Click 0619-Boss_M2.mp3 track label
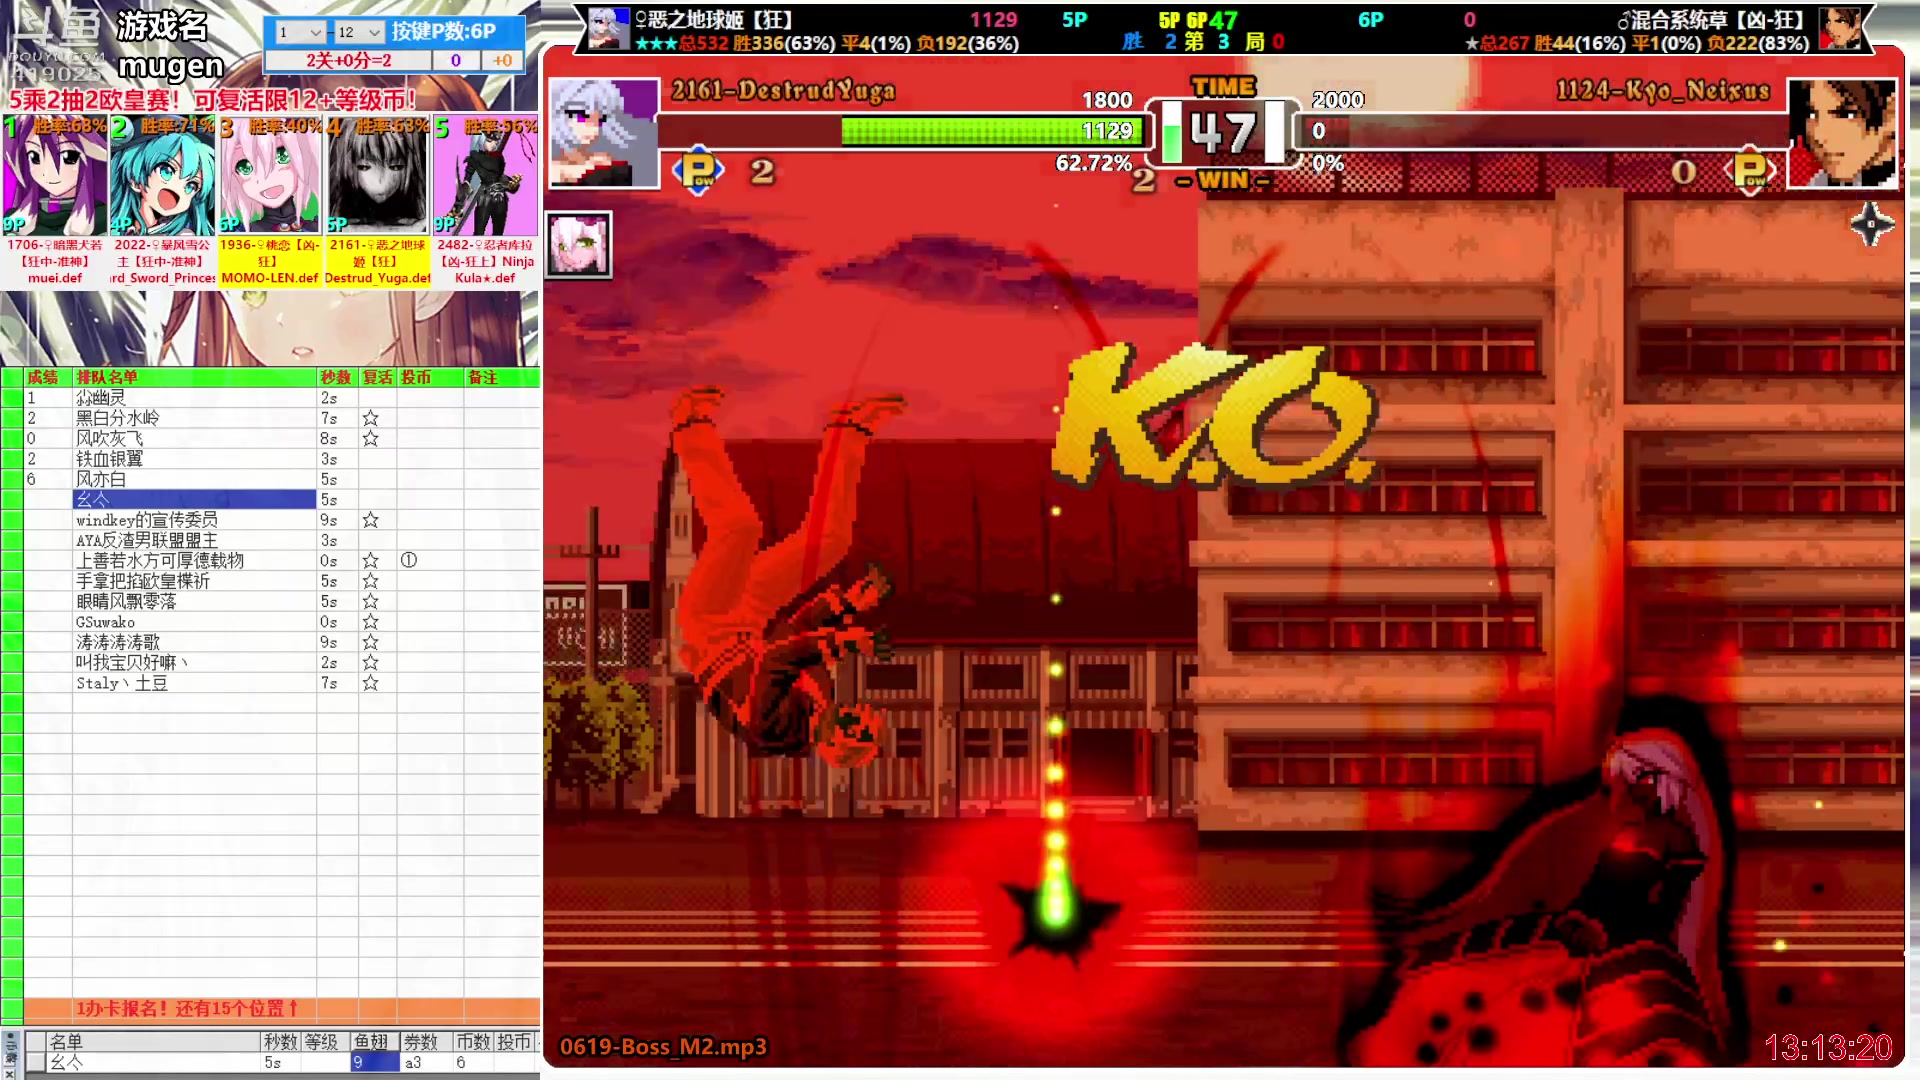The image size is (1920, 1080). [x=663, y=1047]
